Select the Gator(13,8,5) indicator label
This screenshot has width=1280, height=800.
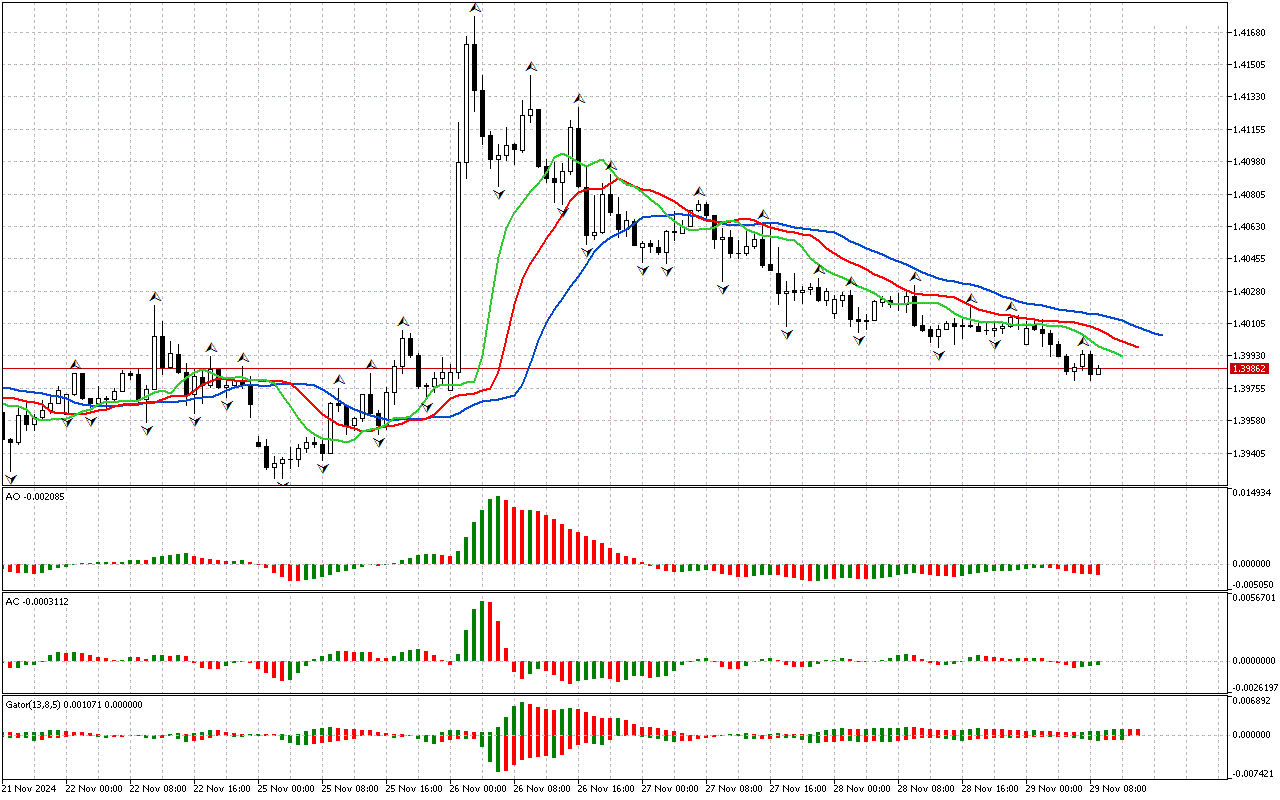[74, 704]
